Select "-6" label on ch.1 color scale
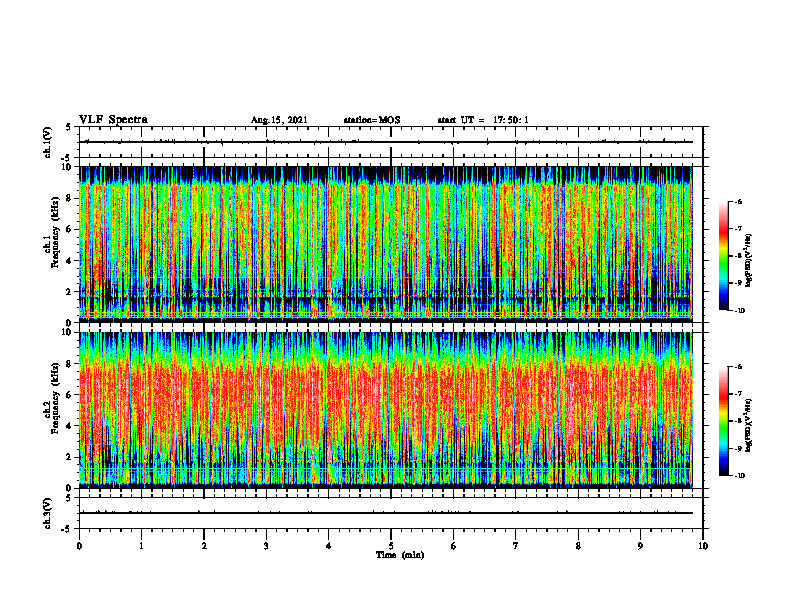This screenshot has height=612, width=792. pyautogui.click(x=738, y=202)
